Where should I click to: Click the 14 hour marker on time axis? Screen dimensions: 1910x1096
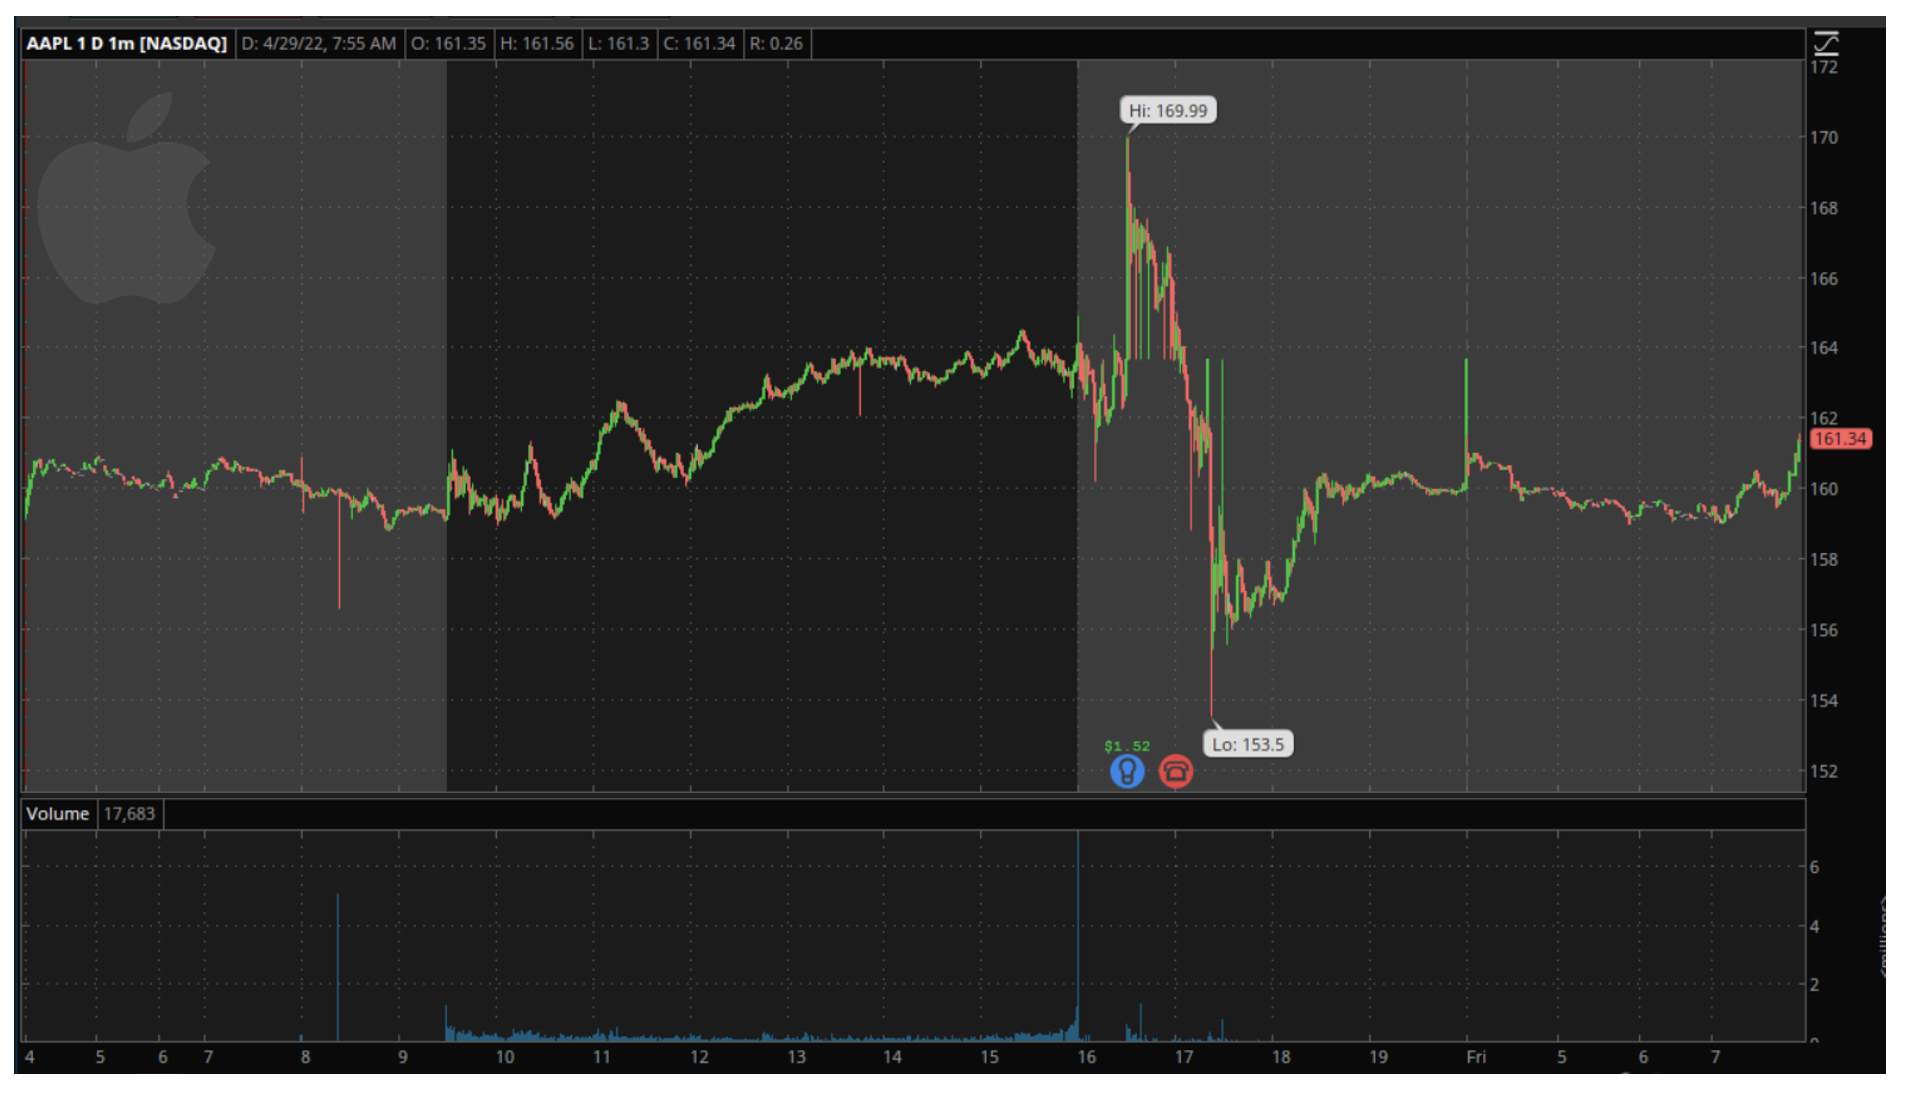pos(892,1057)
